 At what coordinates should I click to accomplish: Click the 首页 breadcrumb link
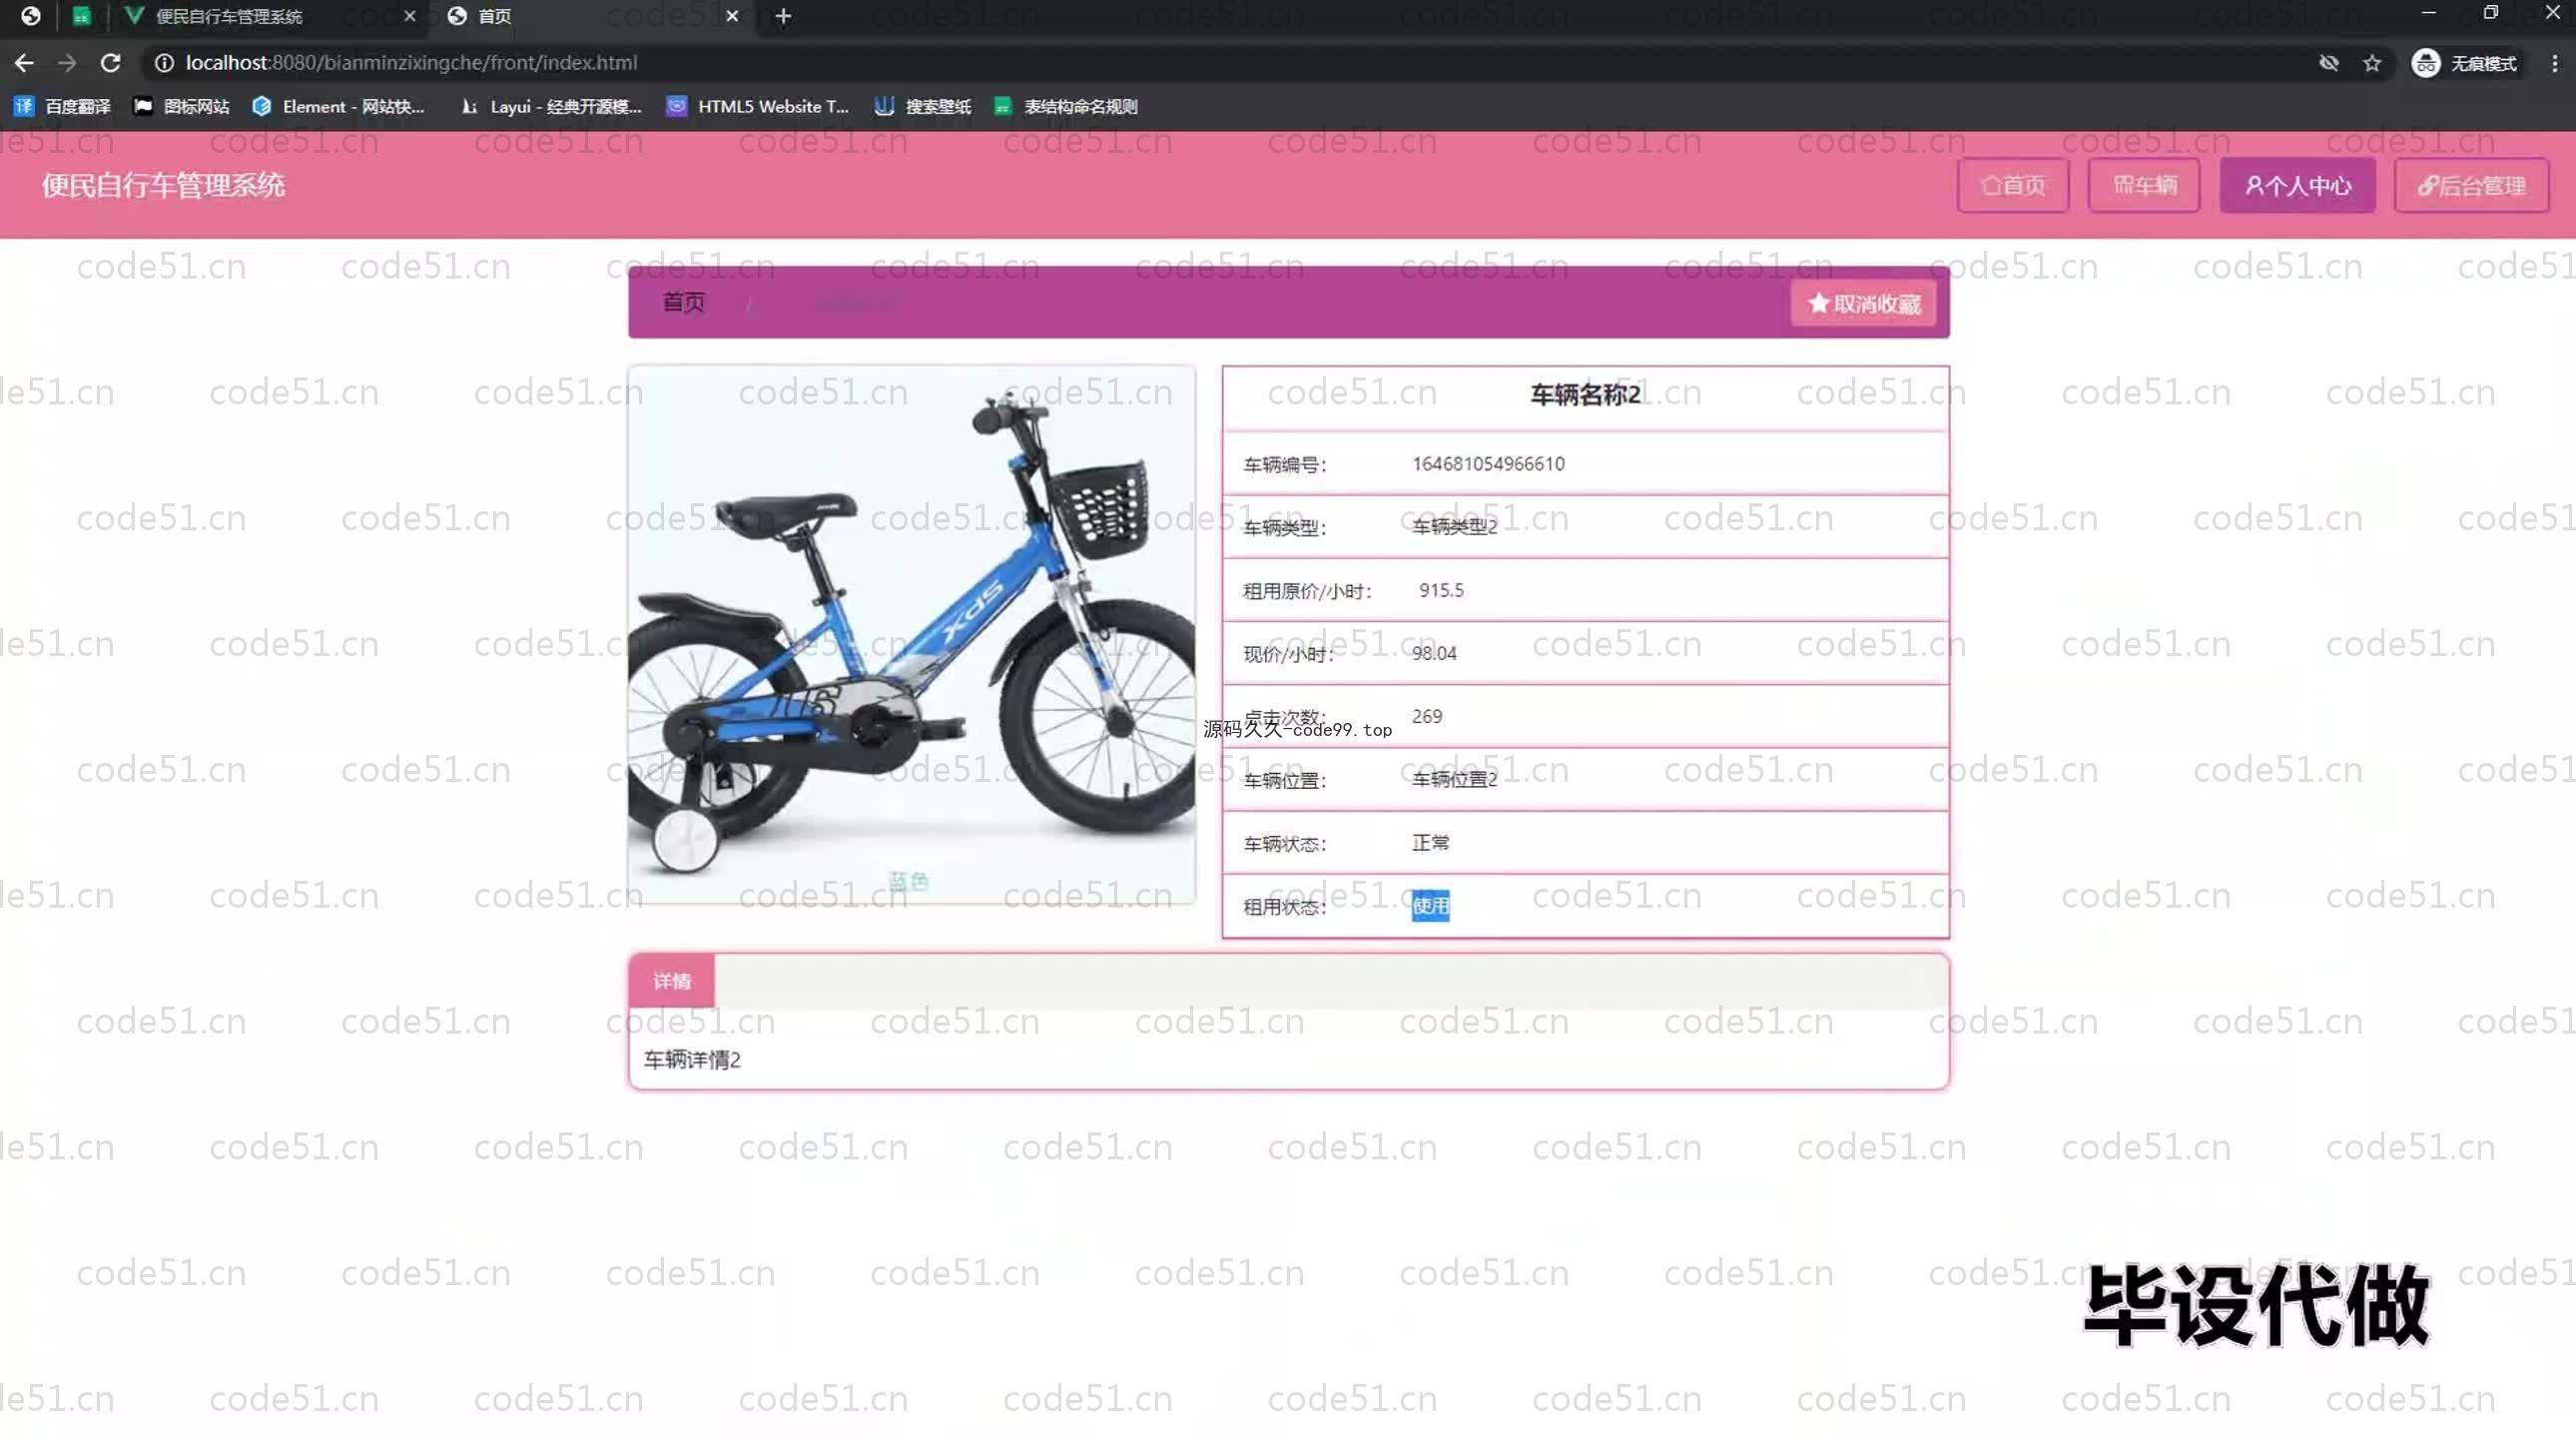tap(684, 302)
